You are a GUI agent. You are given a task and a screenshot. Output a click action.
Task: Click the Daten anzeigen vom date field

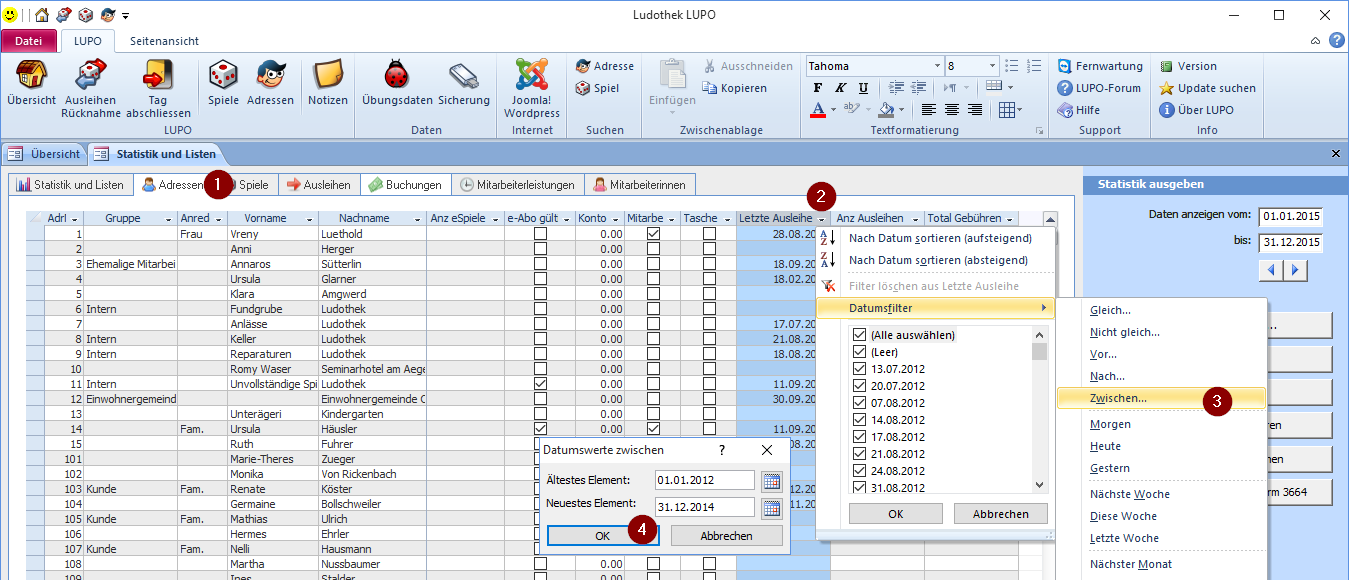tap(1290, 216)
